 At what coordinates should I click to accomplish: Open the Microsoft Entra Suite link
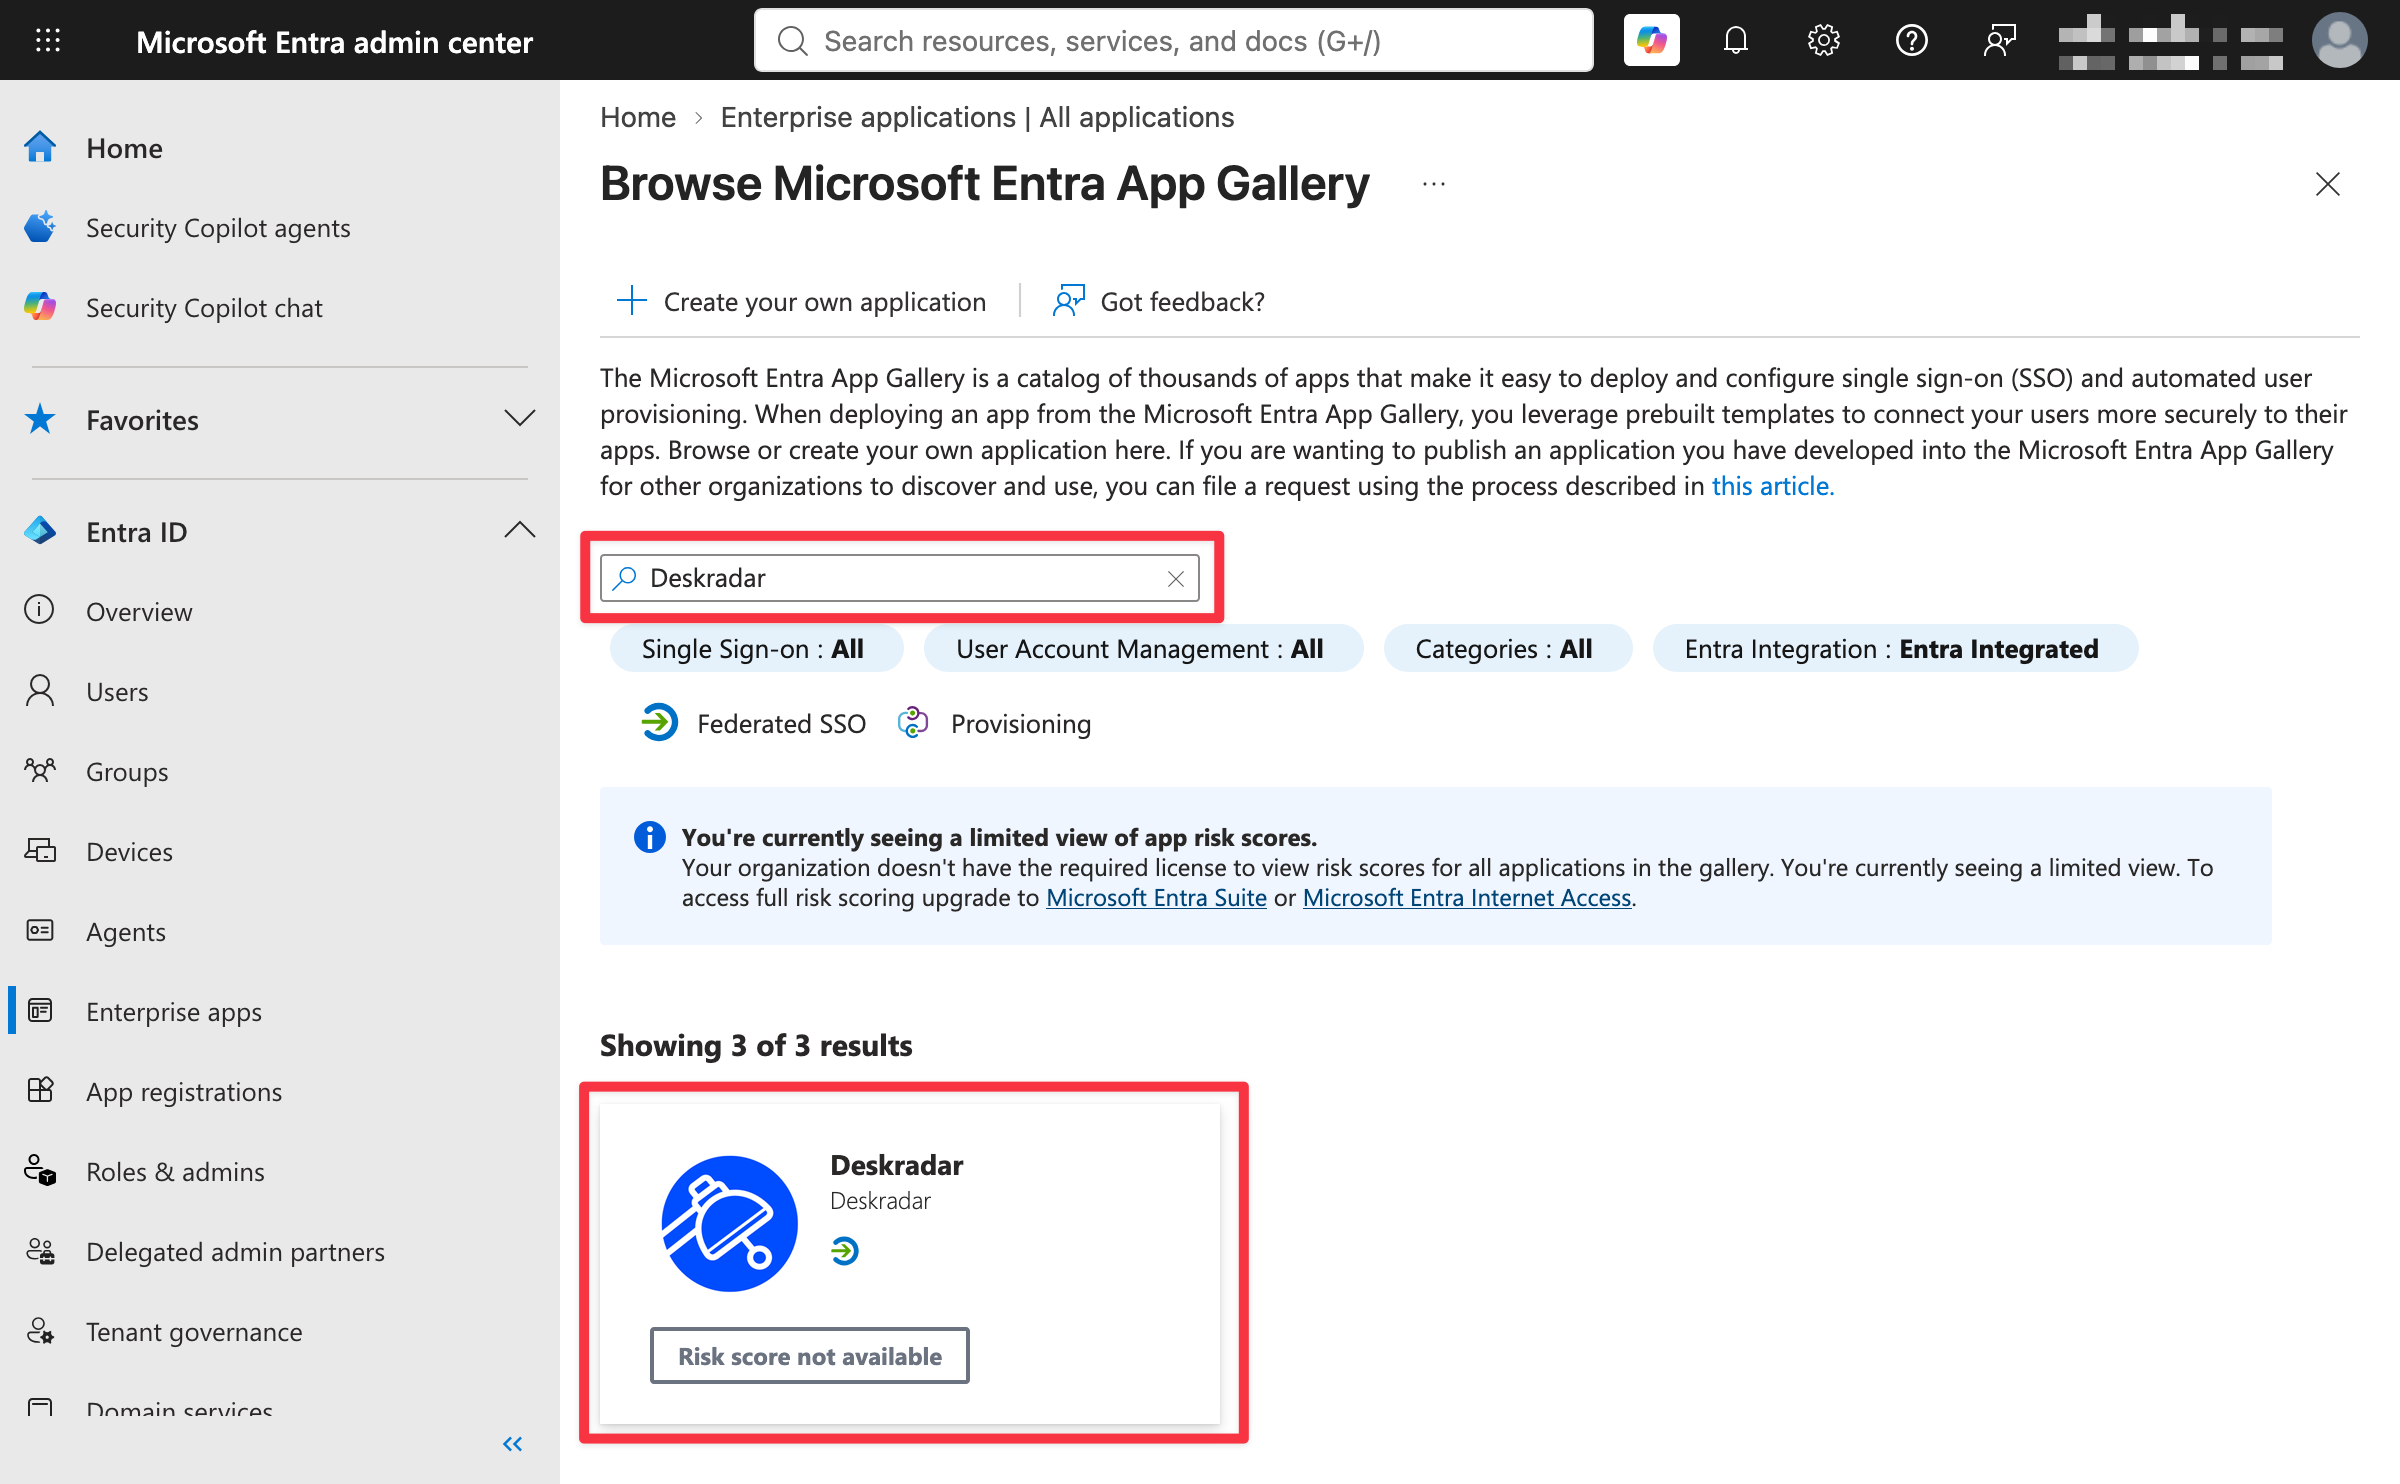(x=1156, y=898)
